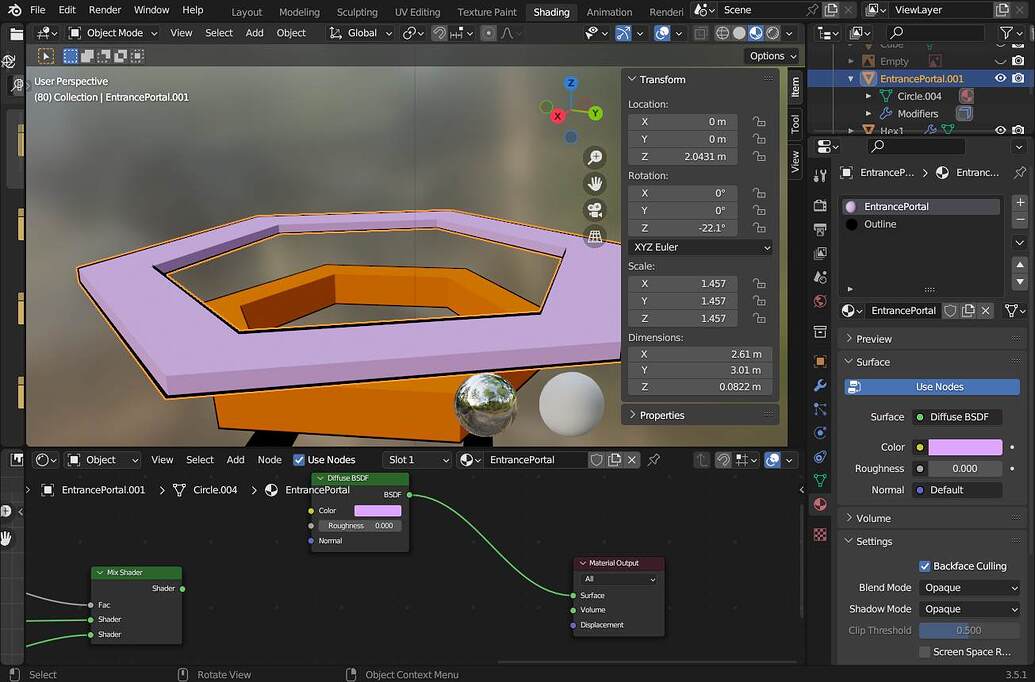
Task: Open the View Layer properties icon
Action: click(820, 253)
